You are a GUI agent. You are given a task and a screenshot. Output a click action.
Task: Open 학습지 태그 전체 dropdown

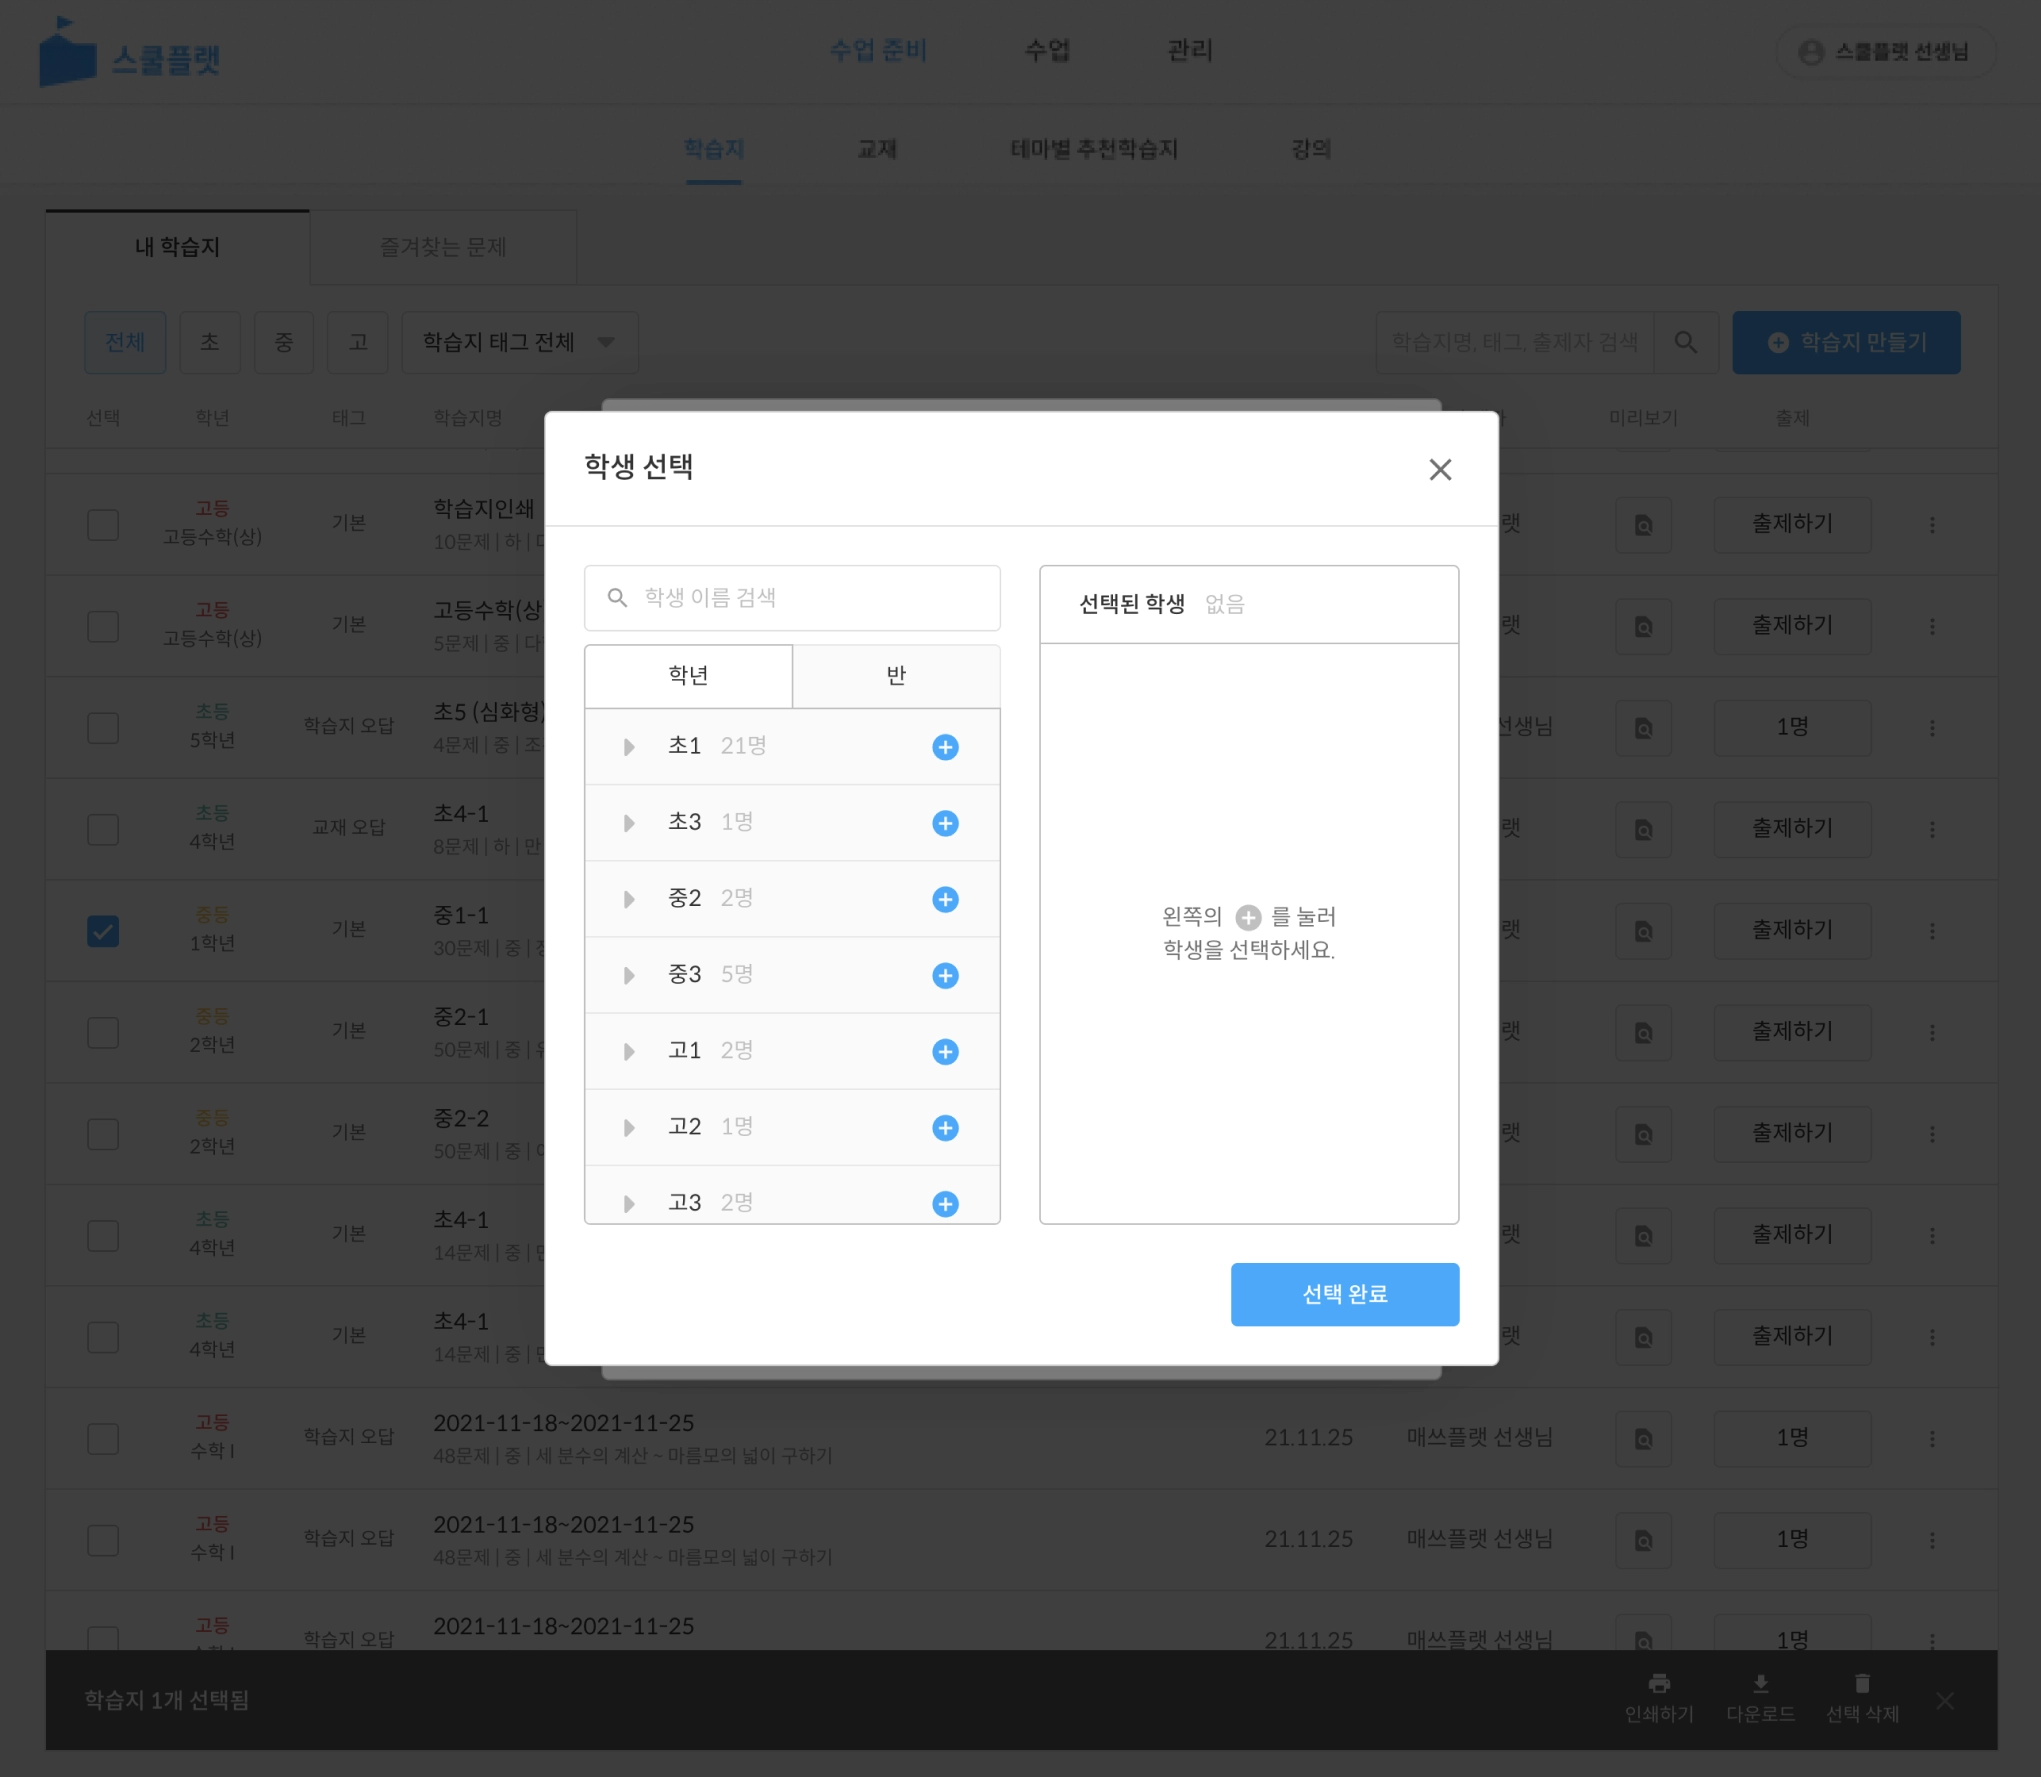pyautogui.click(x=519, y=343)
